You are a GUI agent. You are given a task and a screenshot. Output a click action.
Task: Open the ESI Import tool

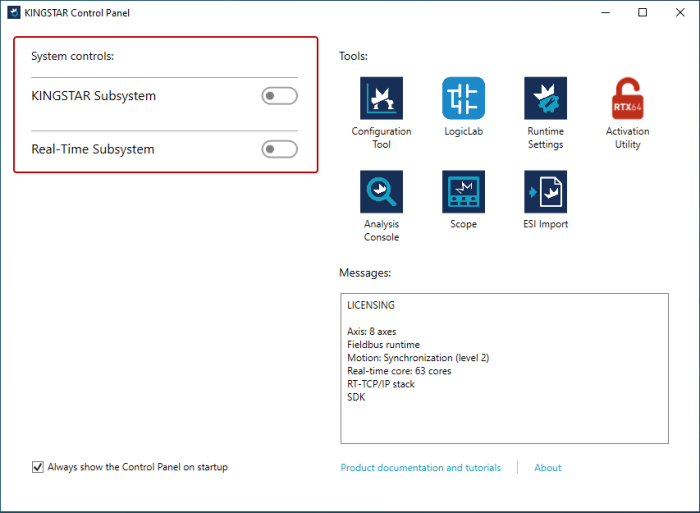(x=546, y=192)
